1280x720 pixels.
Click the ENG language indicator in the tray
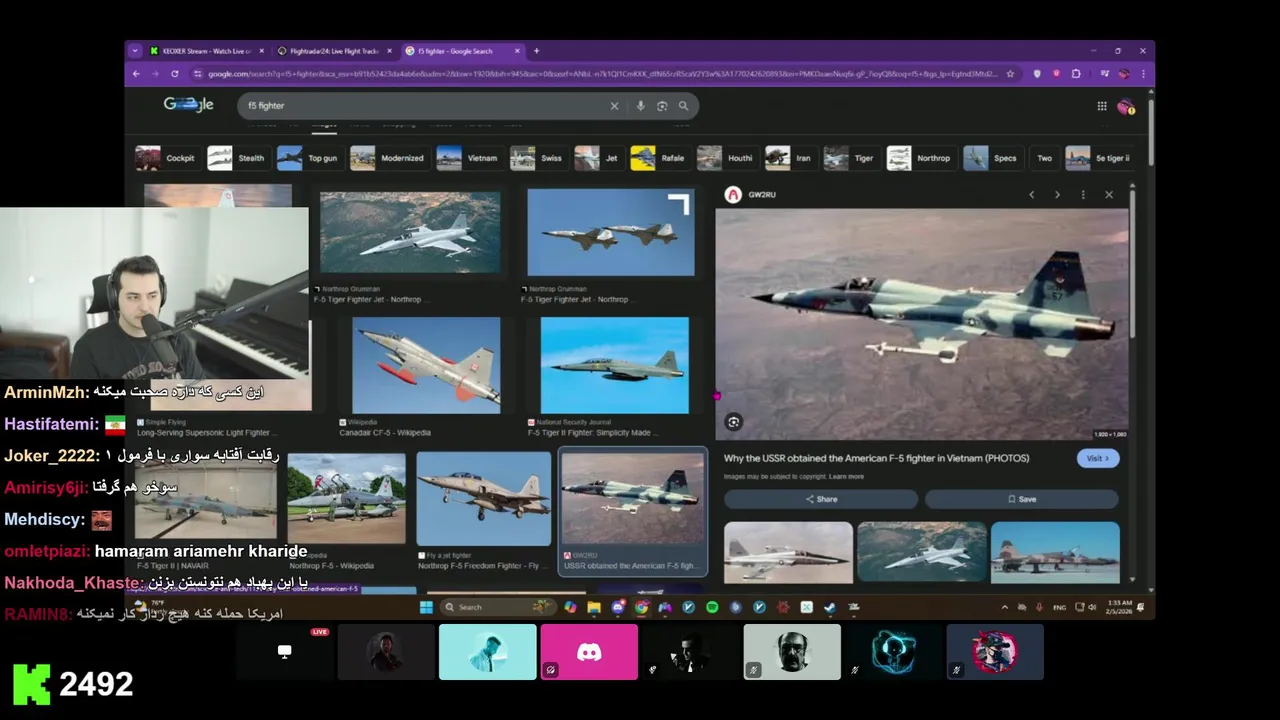click(1060, 607)
